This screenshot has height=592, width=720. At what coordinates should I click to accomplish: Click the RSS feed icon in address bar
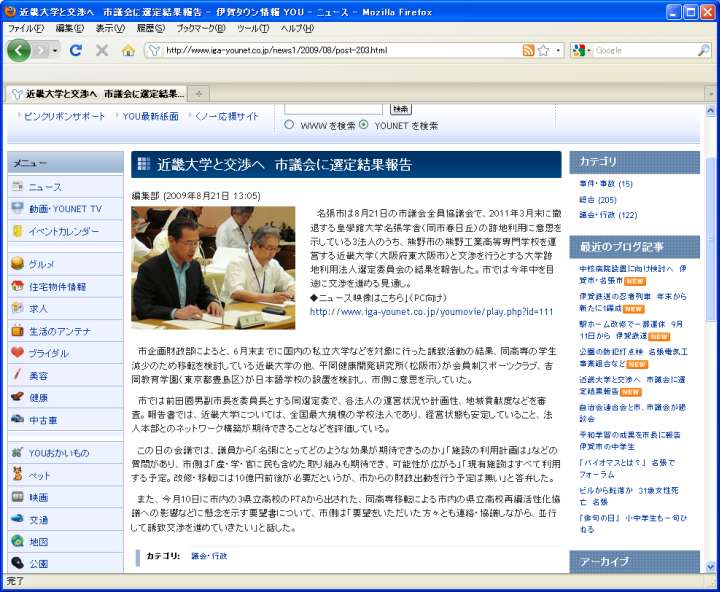(528, 50)
